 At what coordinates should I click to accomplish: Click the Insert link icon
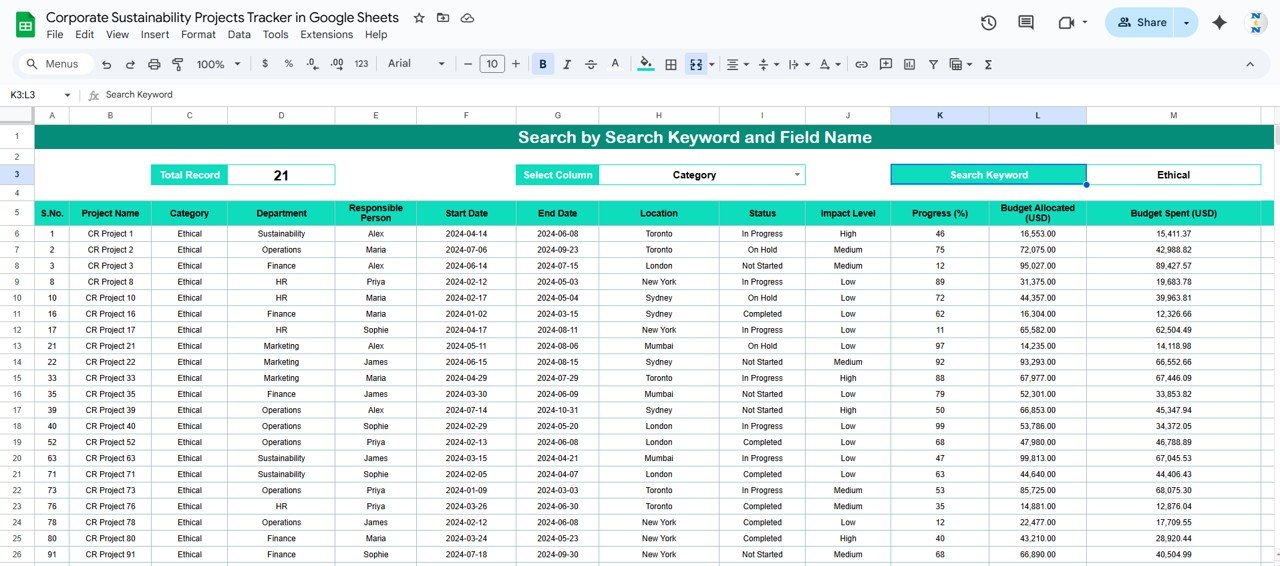pos(861,64)
